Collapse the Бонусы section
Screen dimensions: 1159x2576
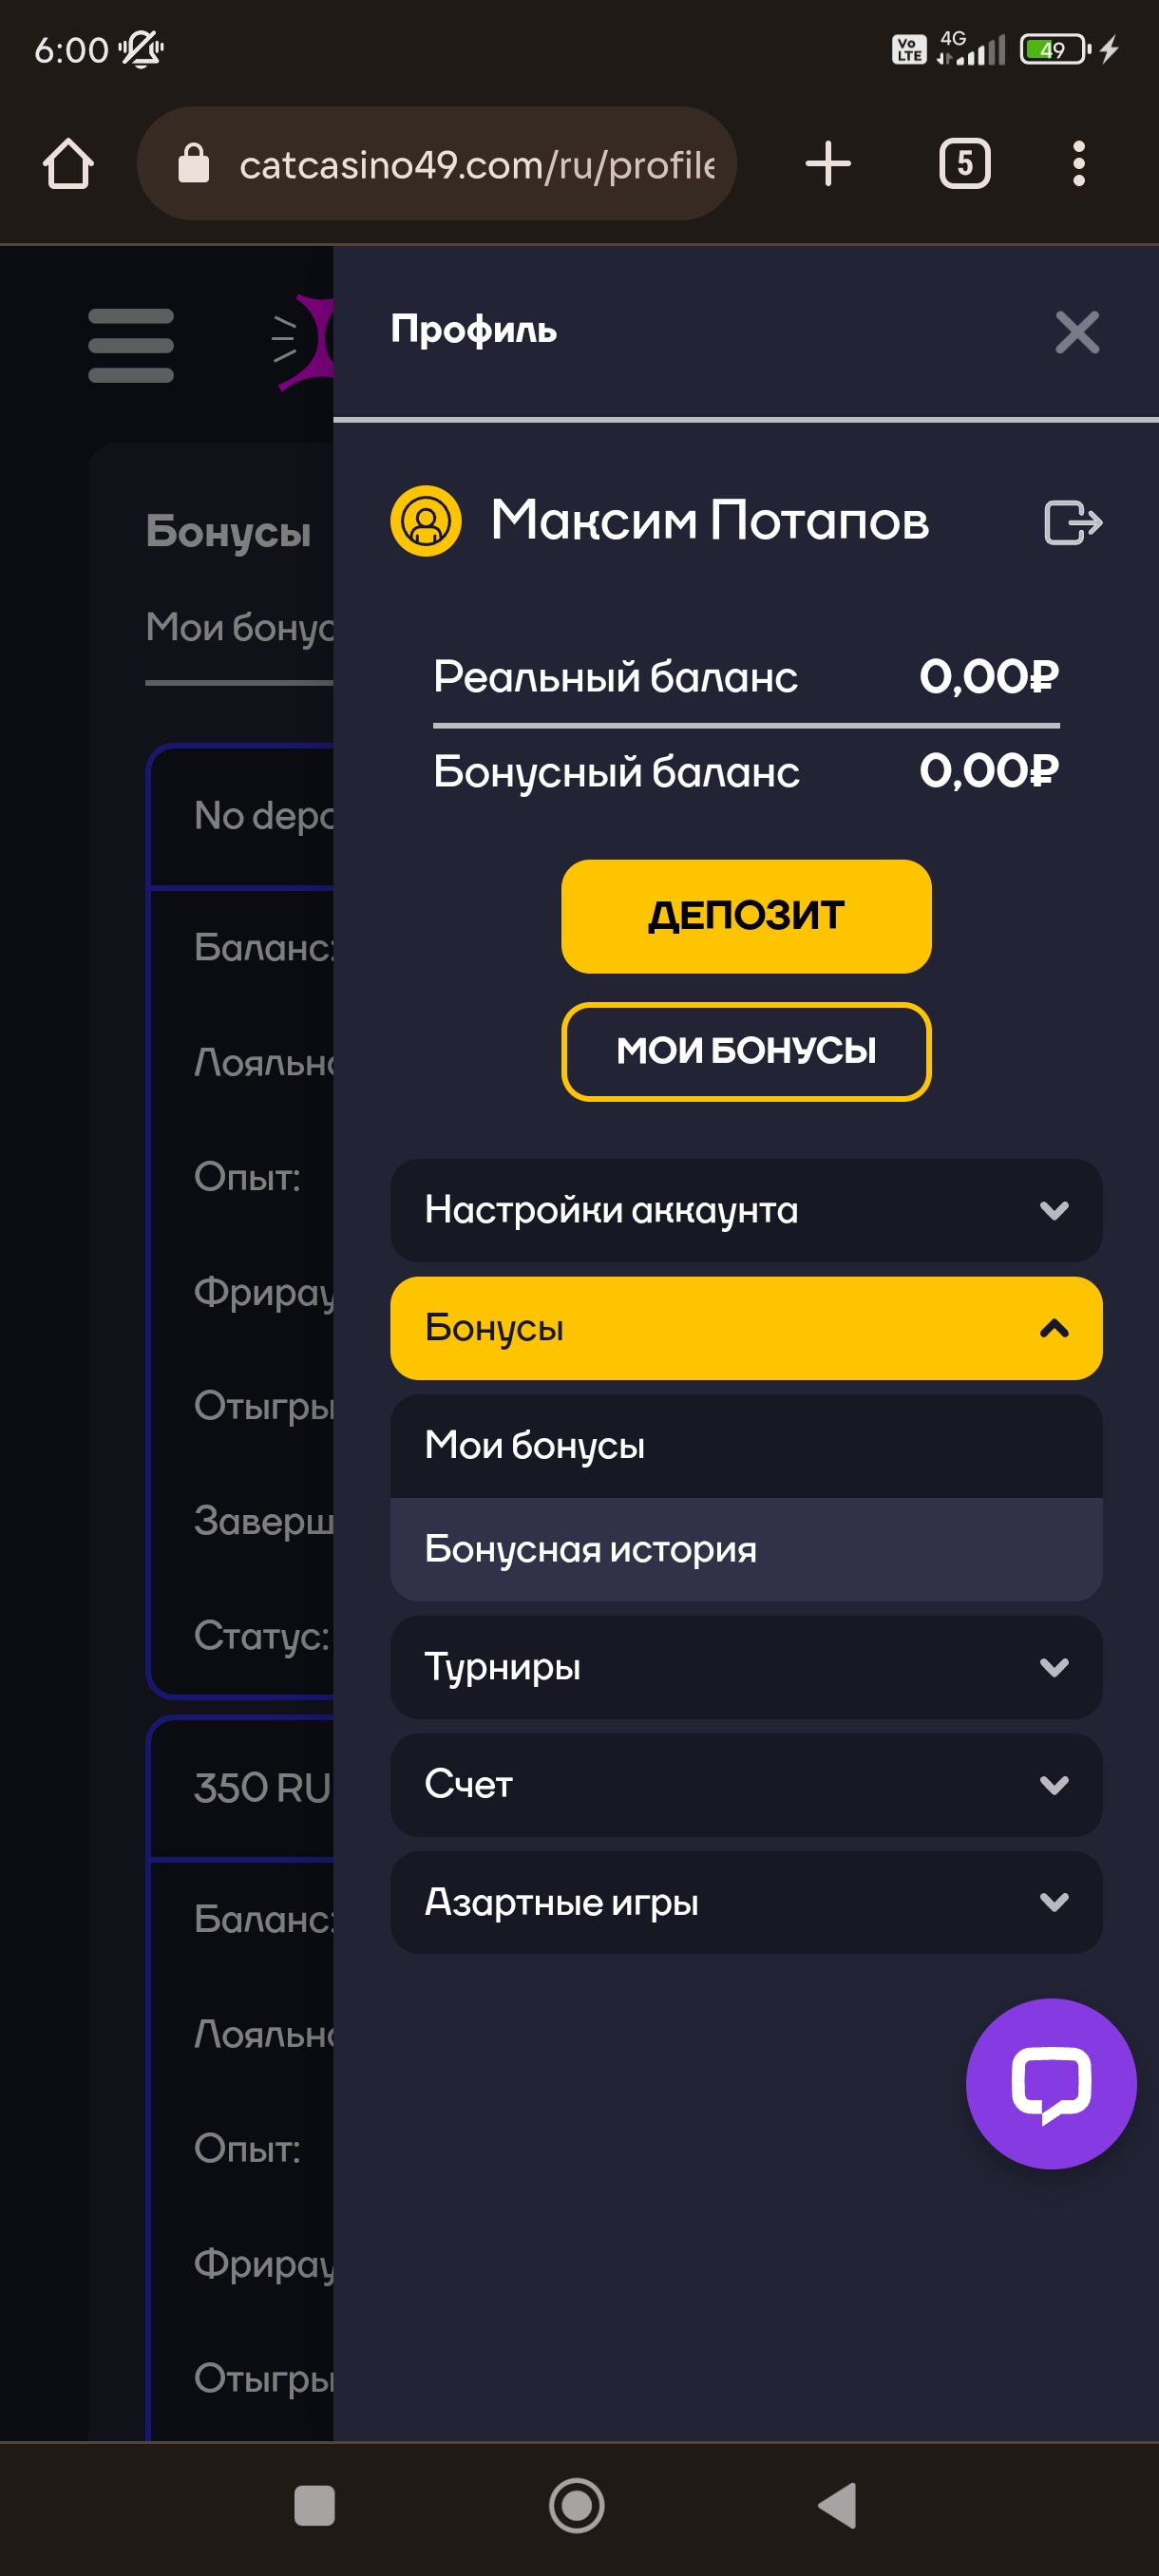(x=746, y=1328)
